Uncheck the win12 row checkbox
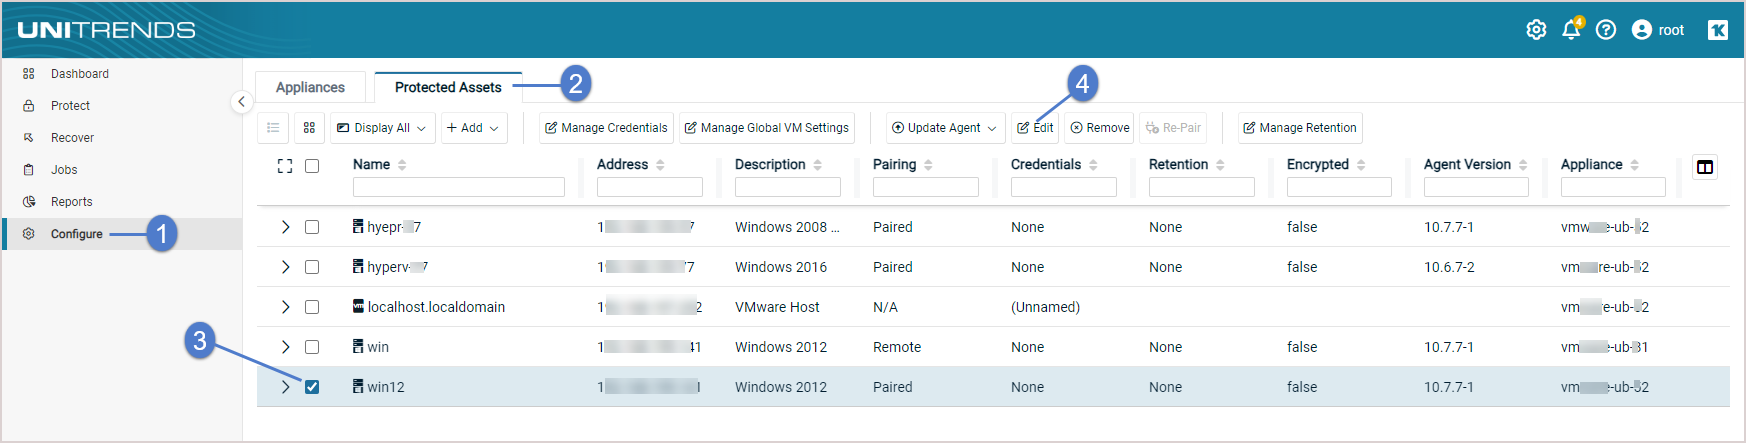The image size is (1746, 443). (x=312, y=387)
